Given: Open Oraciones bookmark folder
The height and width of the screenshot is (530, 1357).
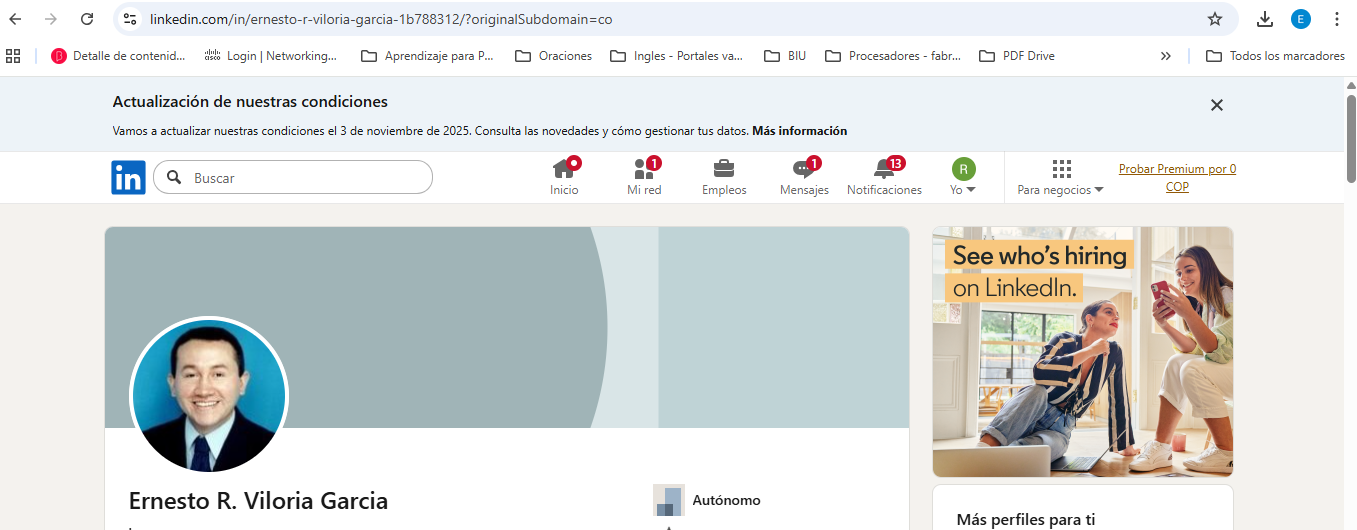Looking at the screenshot, I should tap(553, 56).
